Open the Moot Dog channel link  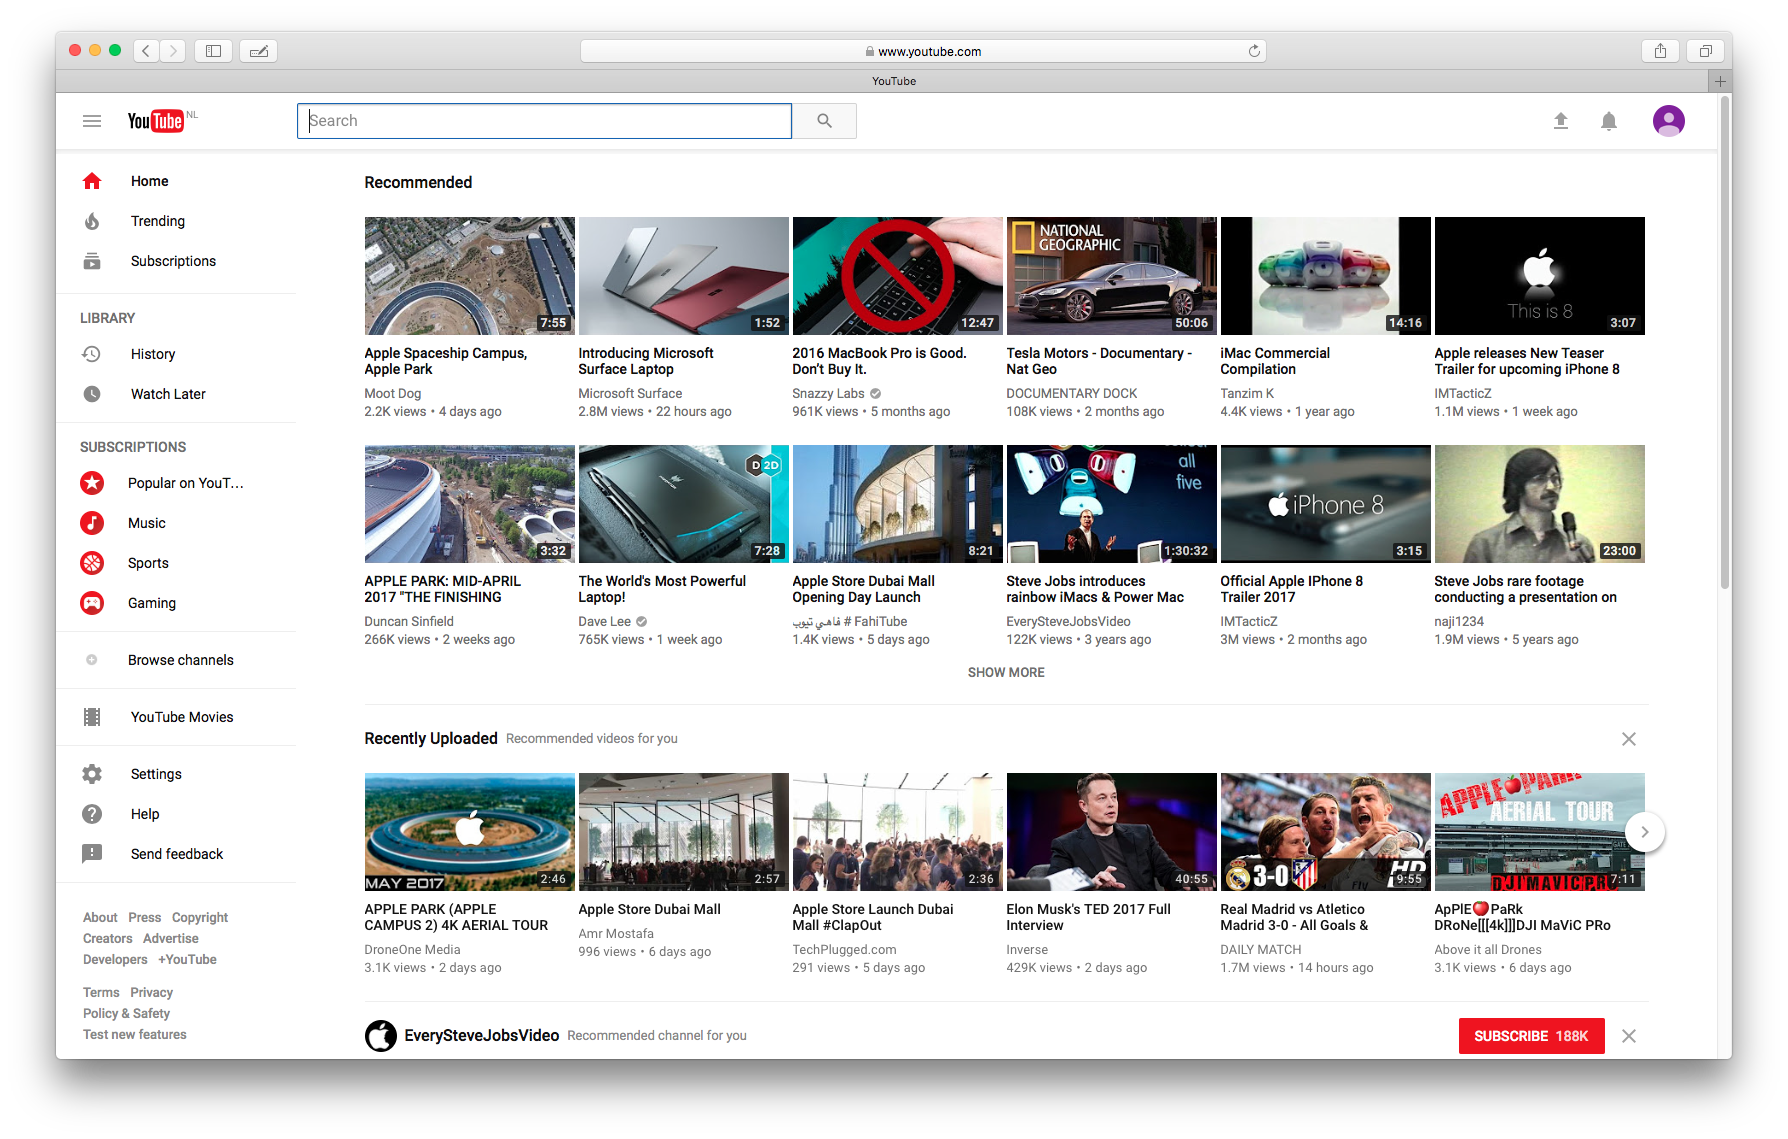tap(393, 394)
